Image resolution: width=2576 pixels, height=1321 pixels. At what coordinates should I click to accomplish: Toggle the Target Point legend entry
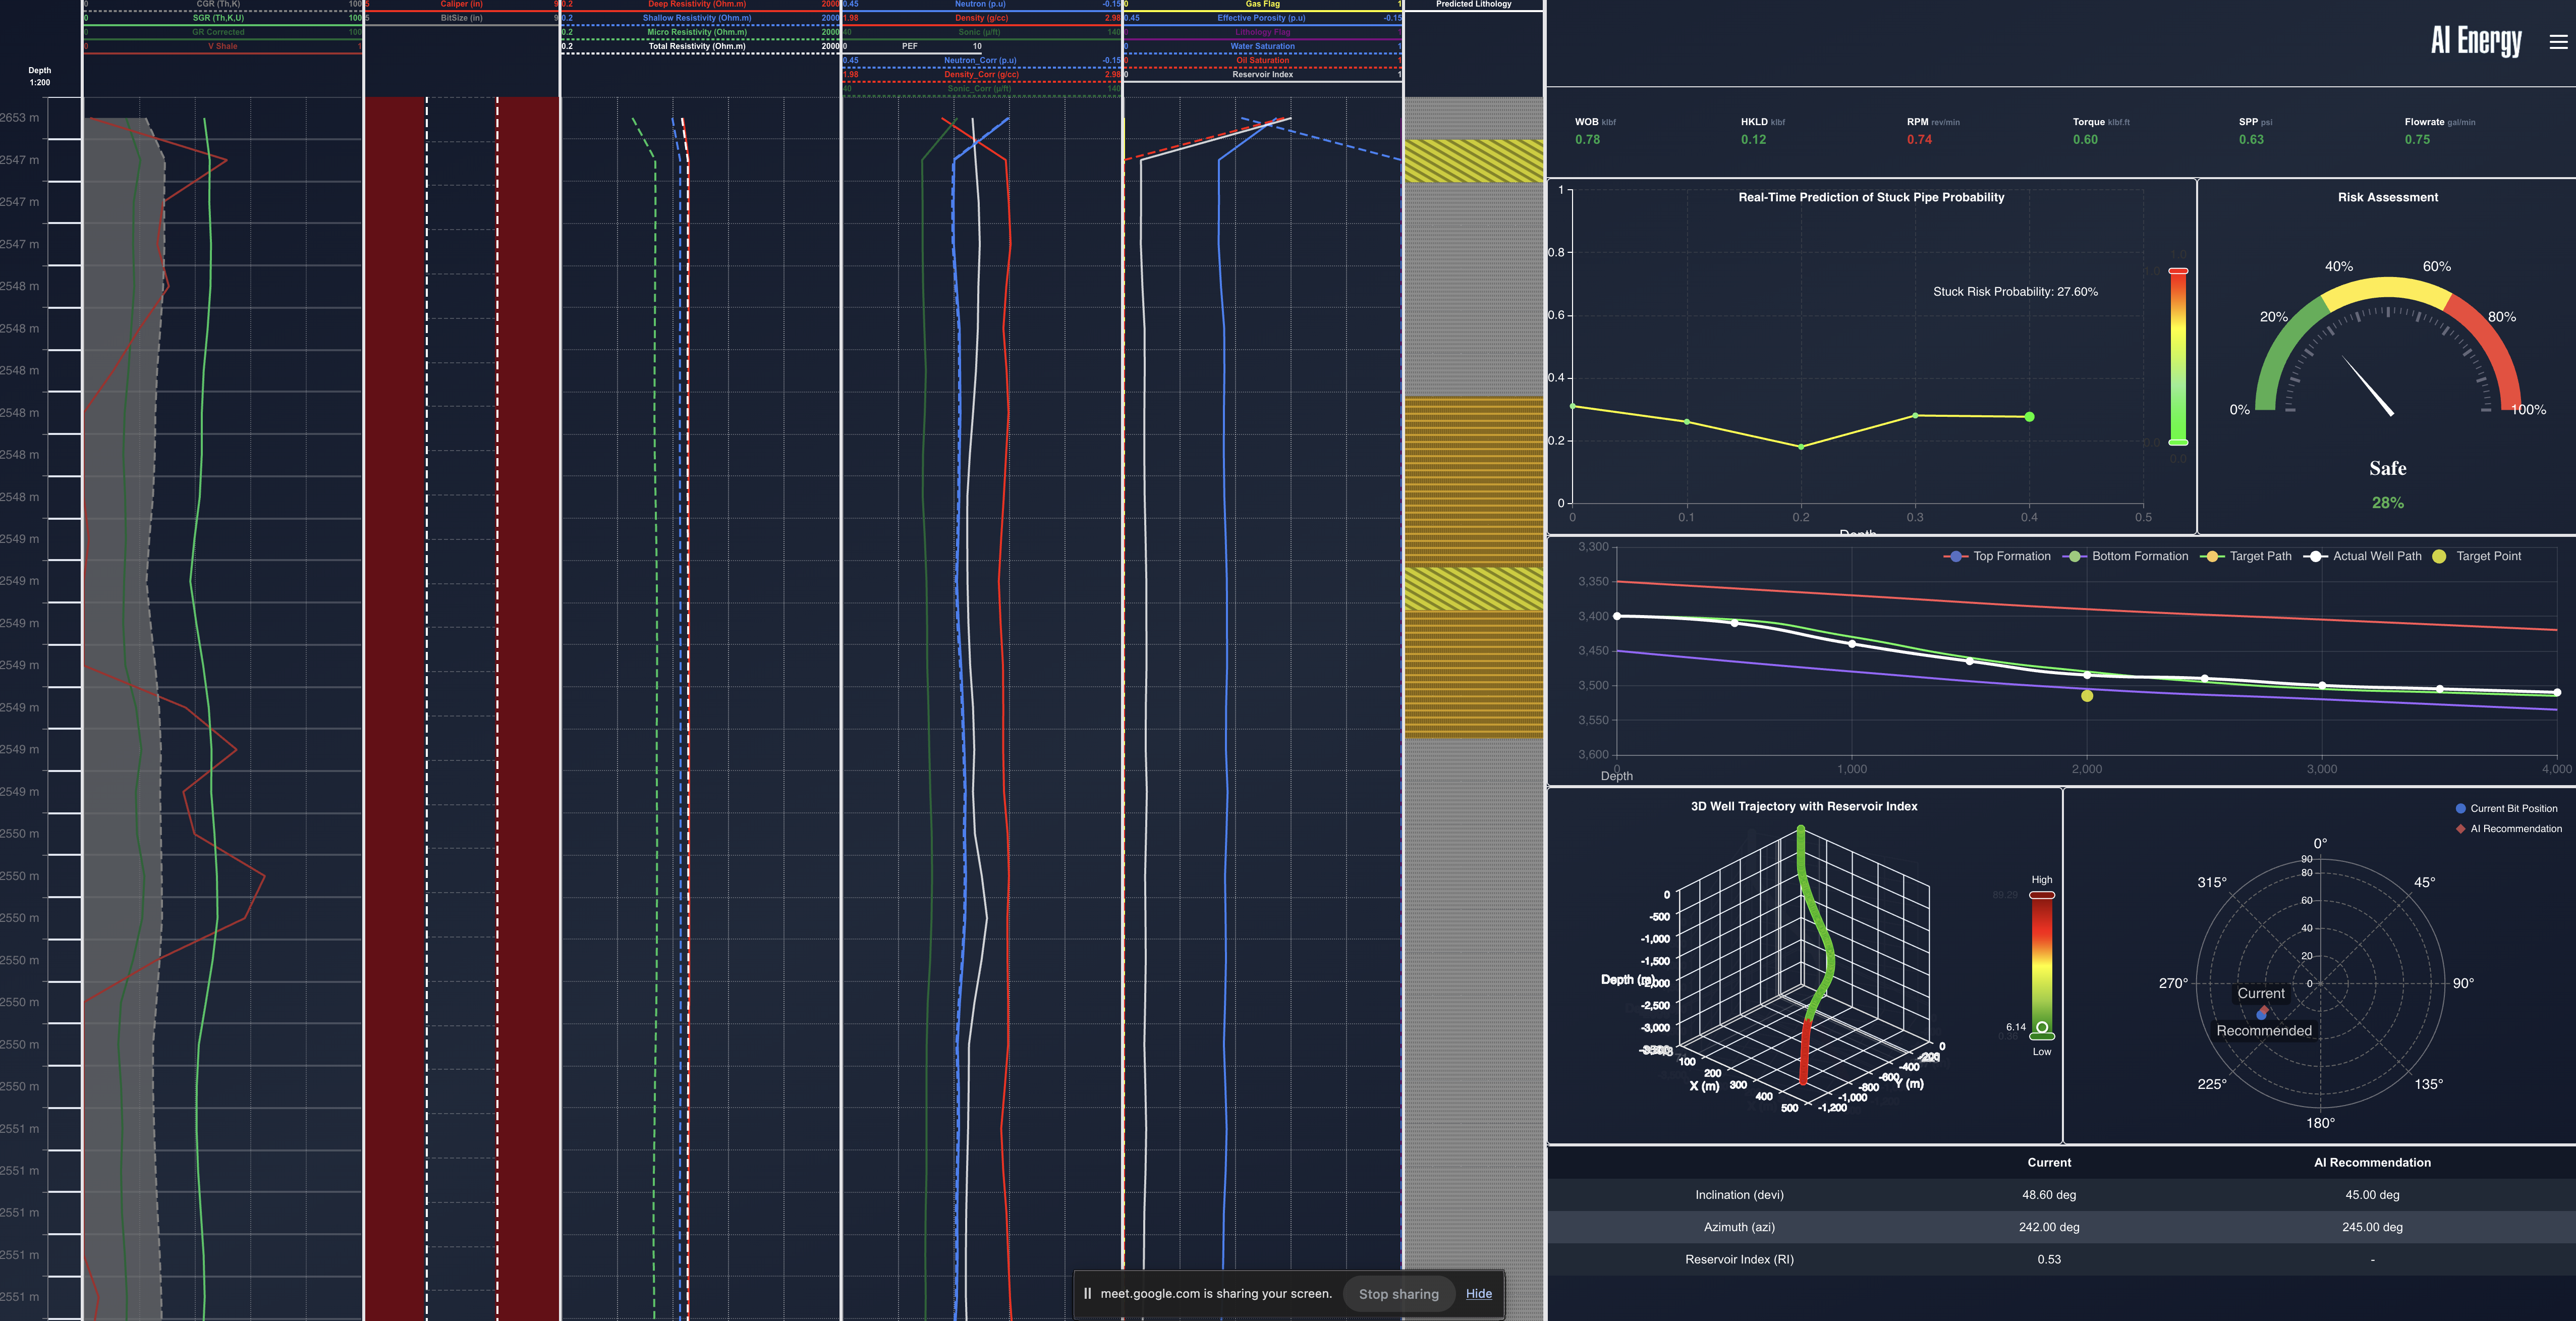[2476, 556]
